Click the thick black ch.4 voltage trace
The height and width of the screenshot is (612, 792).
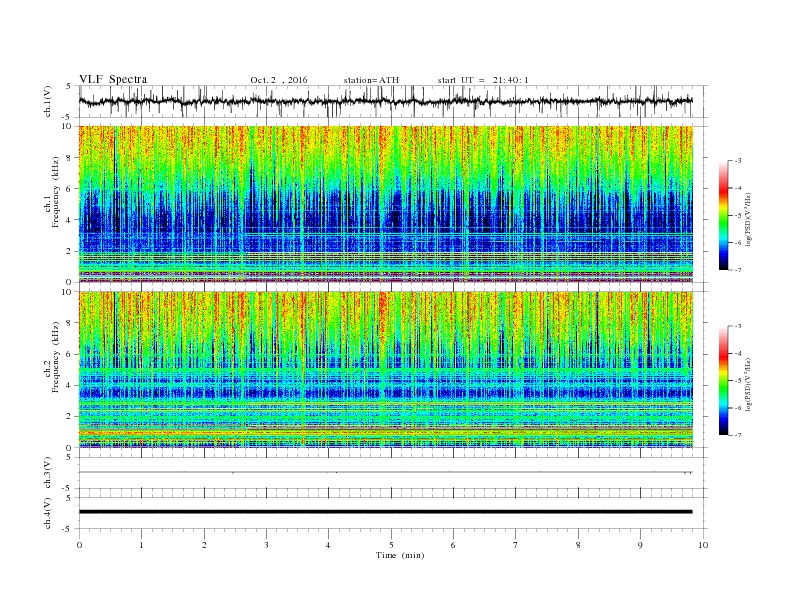pyautogui.click(x=385, y=512)
